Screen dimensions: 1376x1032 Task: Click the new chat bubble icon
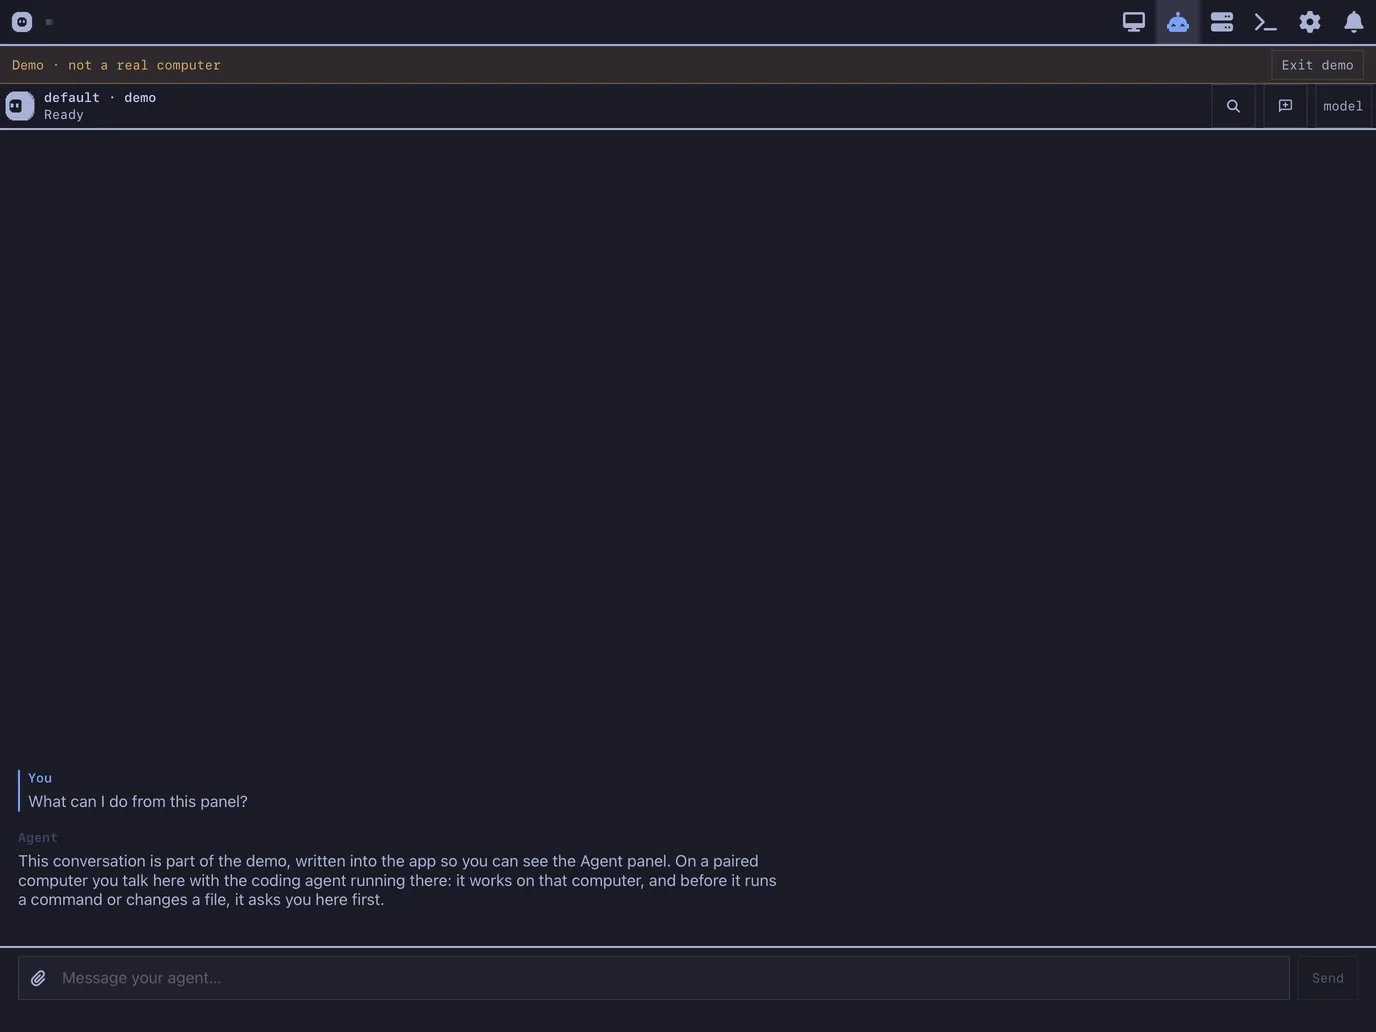[1285, 106]
